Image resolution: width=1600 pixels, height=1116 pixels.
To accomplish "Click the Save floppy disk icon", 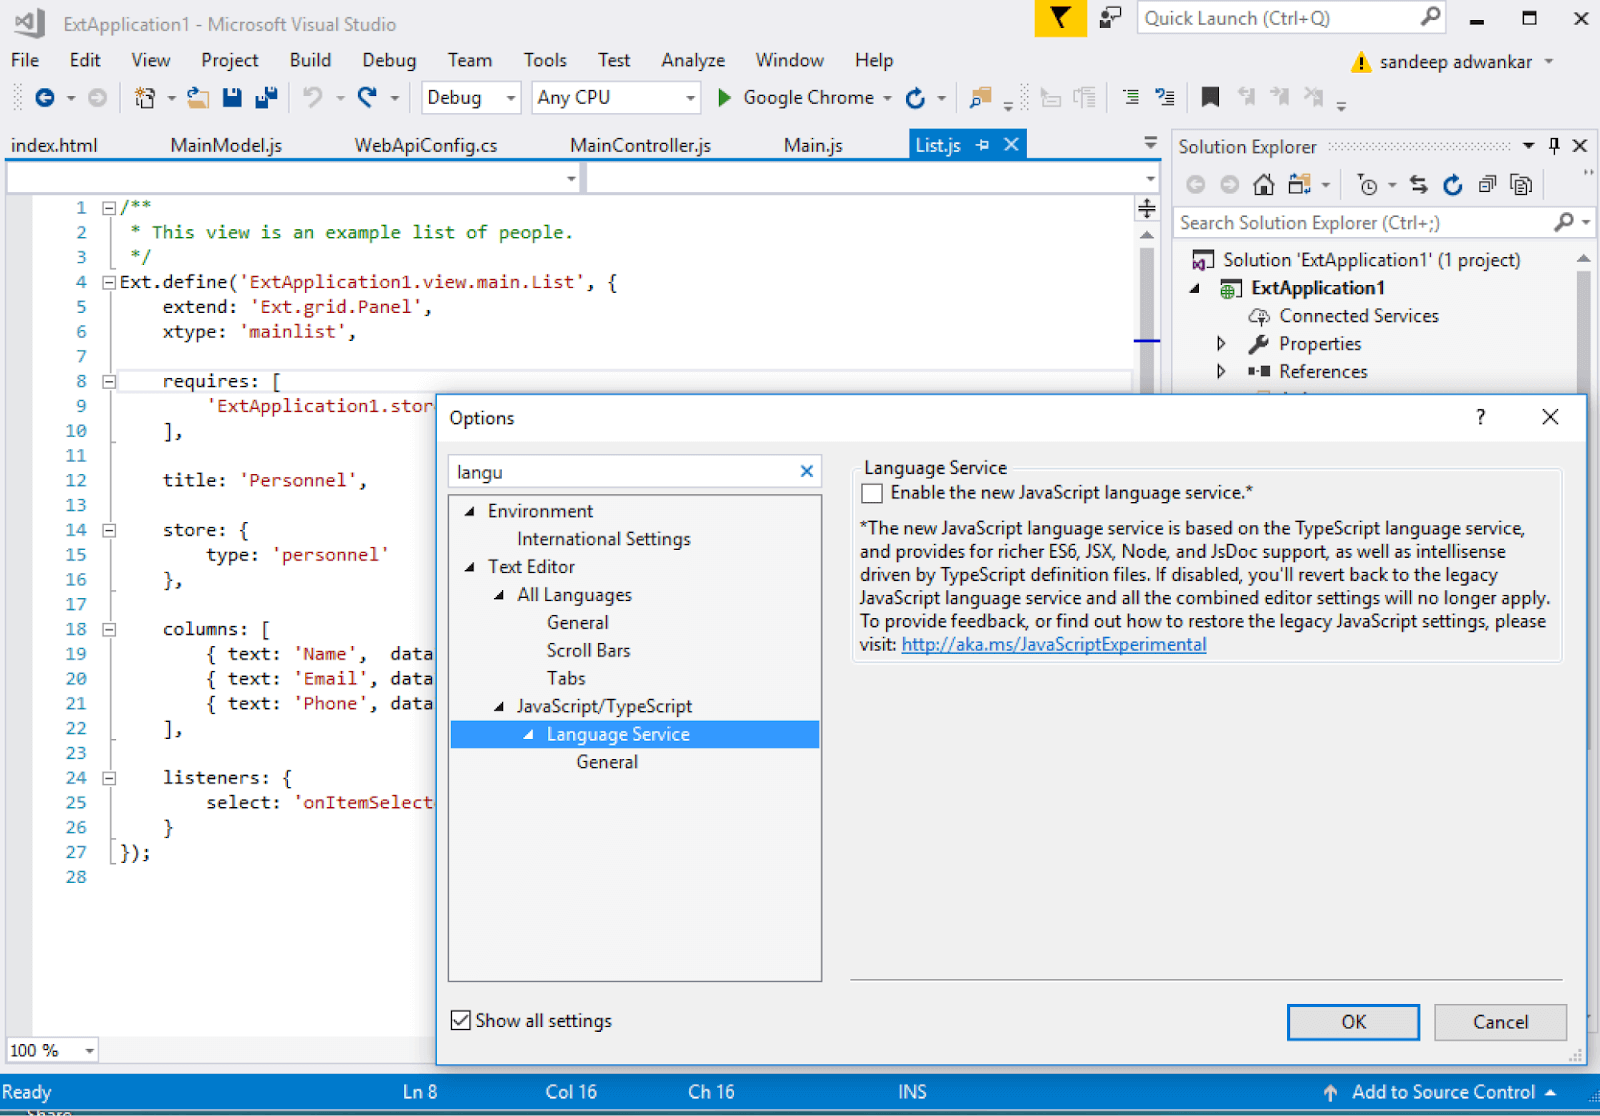I will click(232, 97).
